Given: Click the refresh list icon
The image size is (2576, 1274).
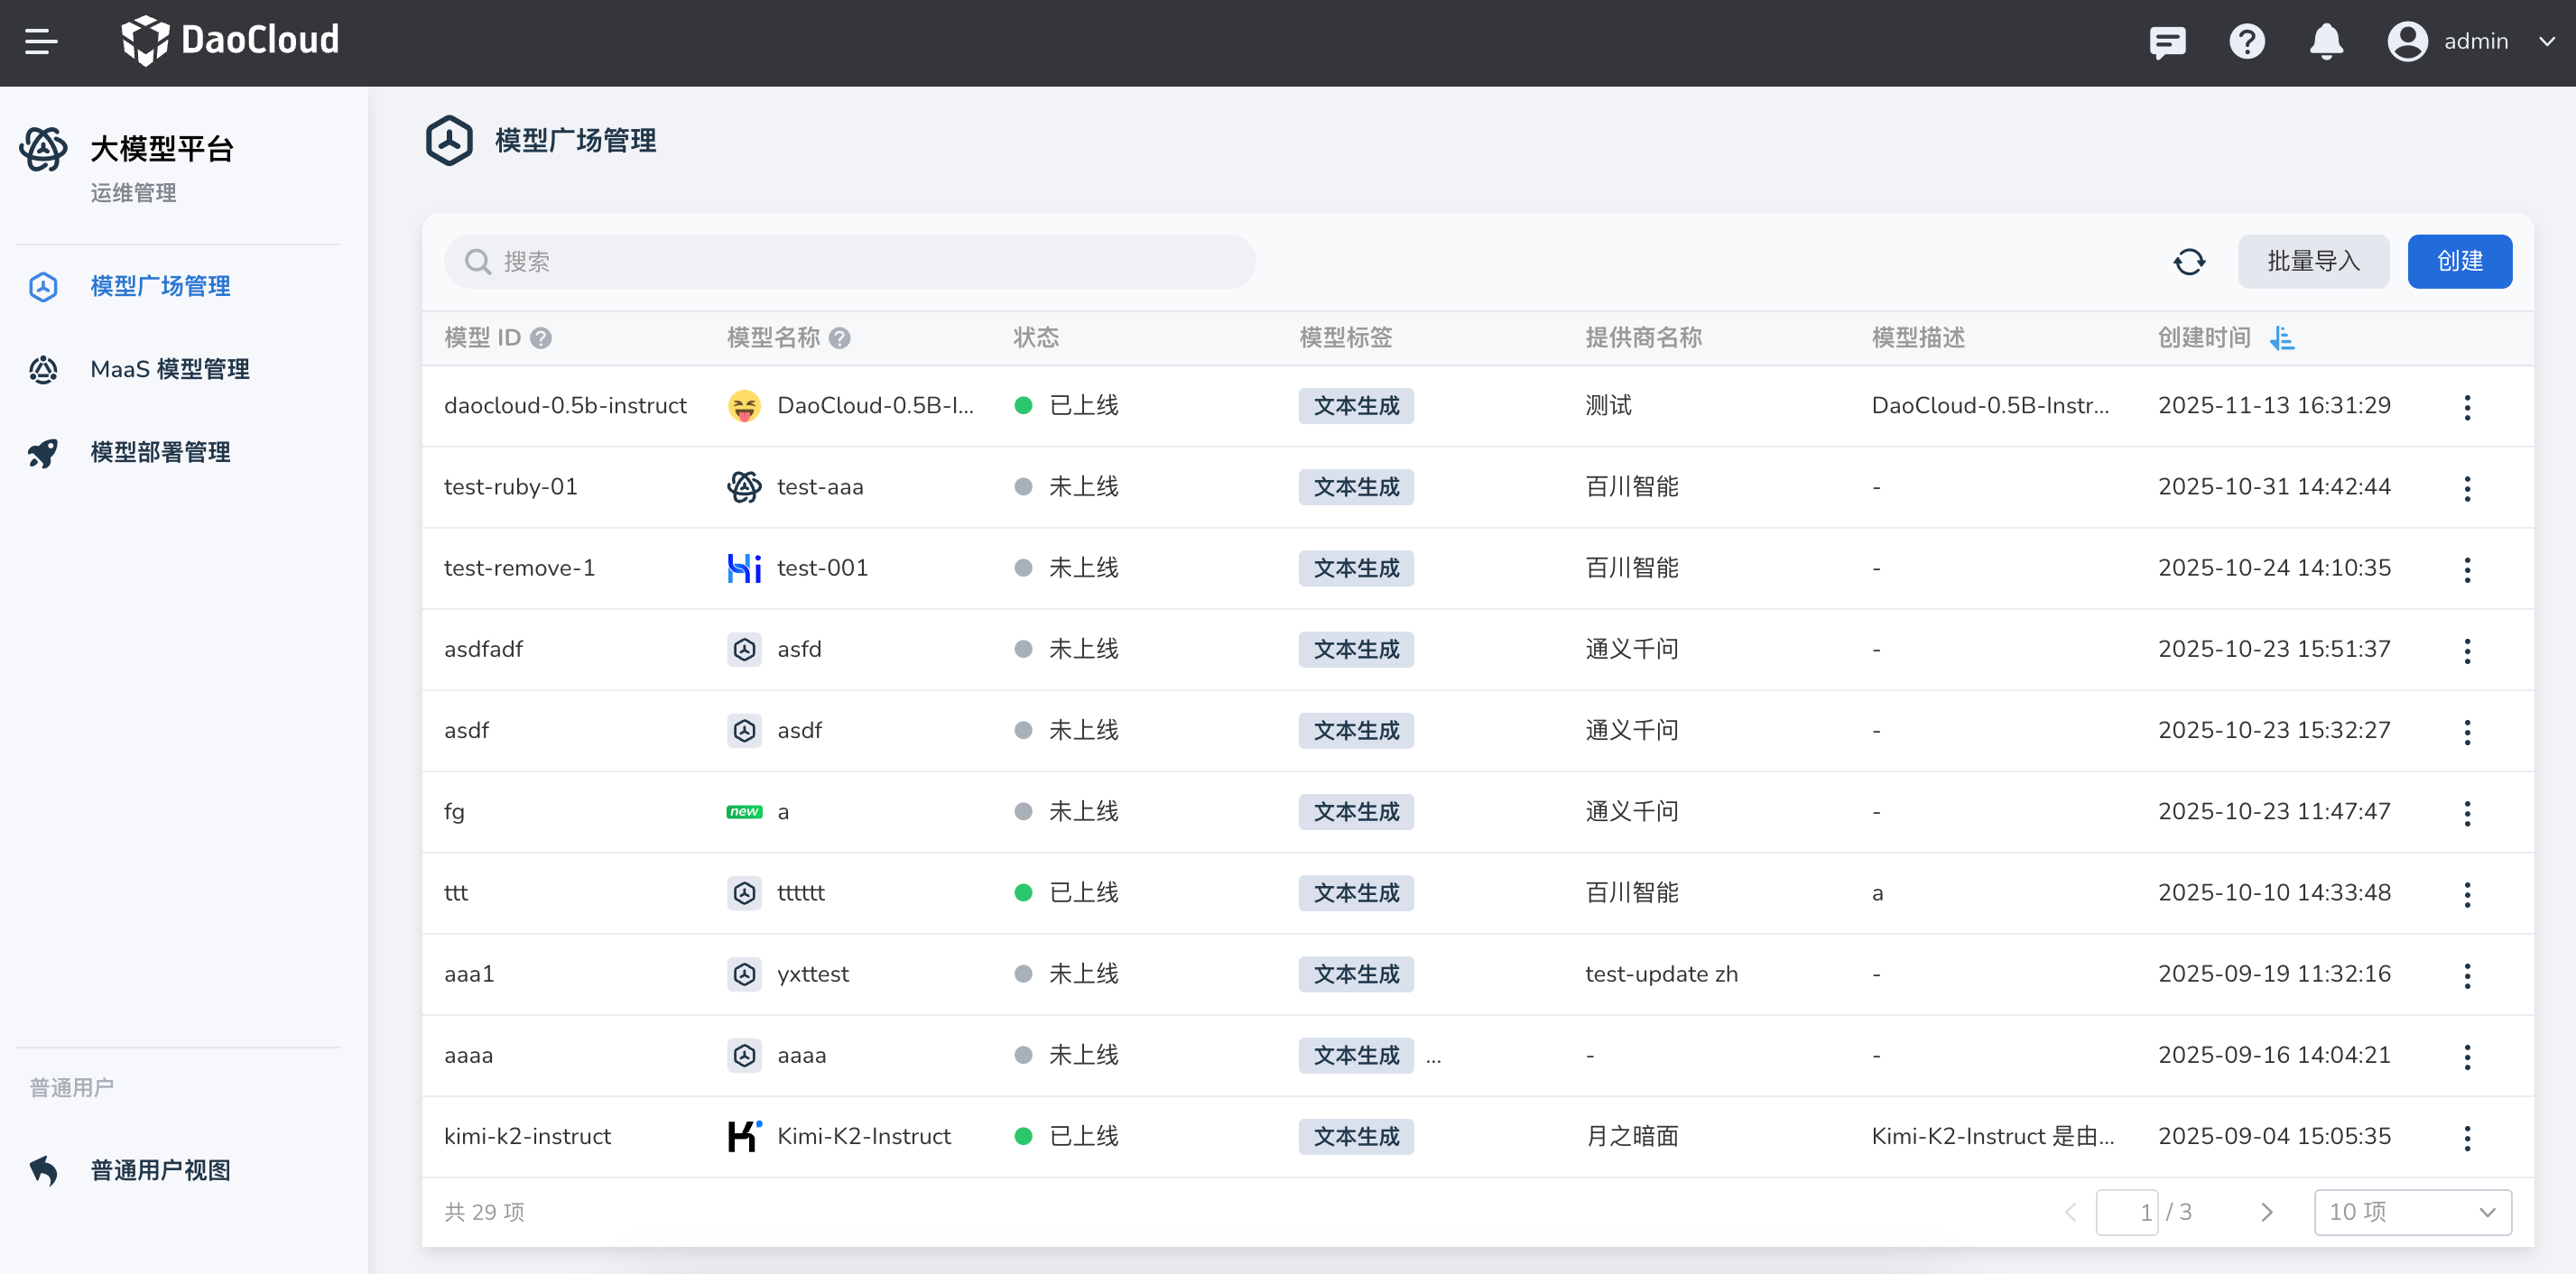Looking at the screenshot, I should point(2188,262).
